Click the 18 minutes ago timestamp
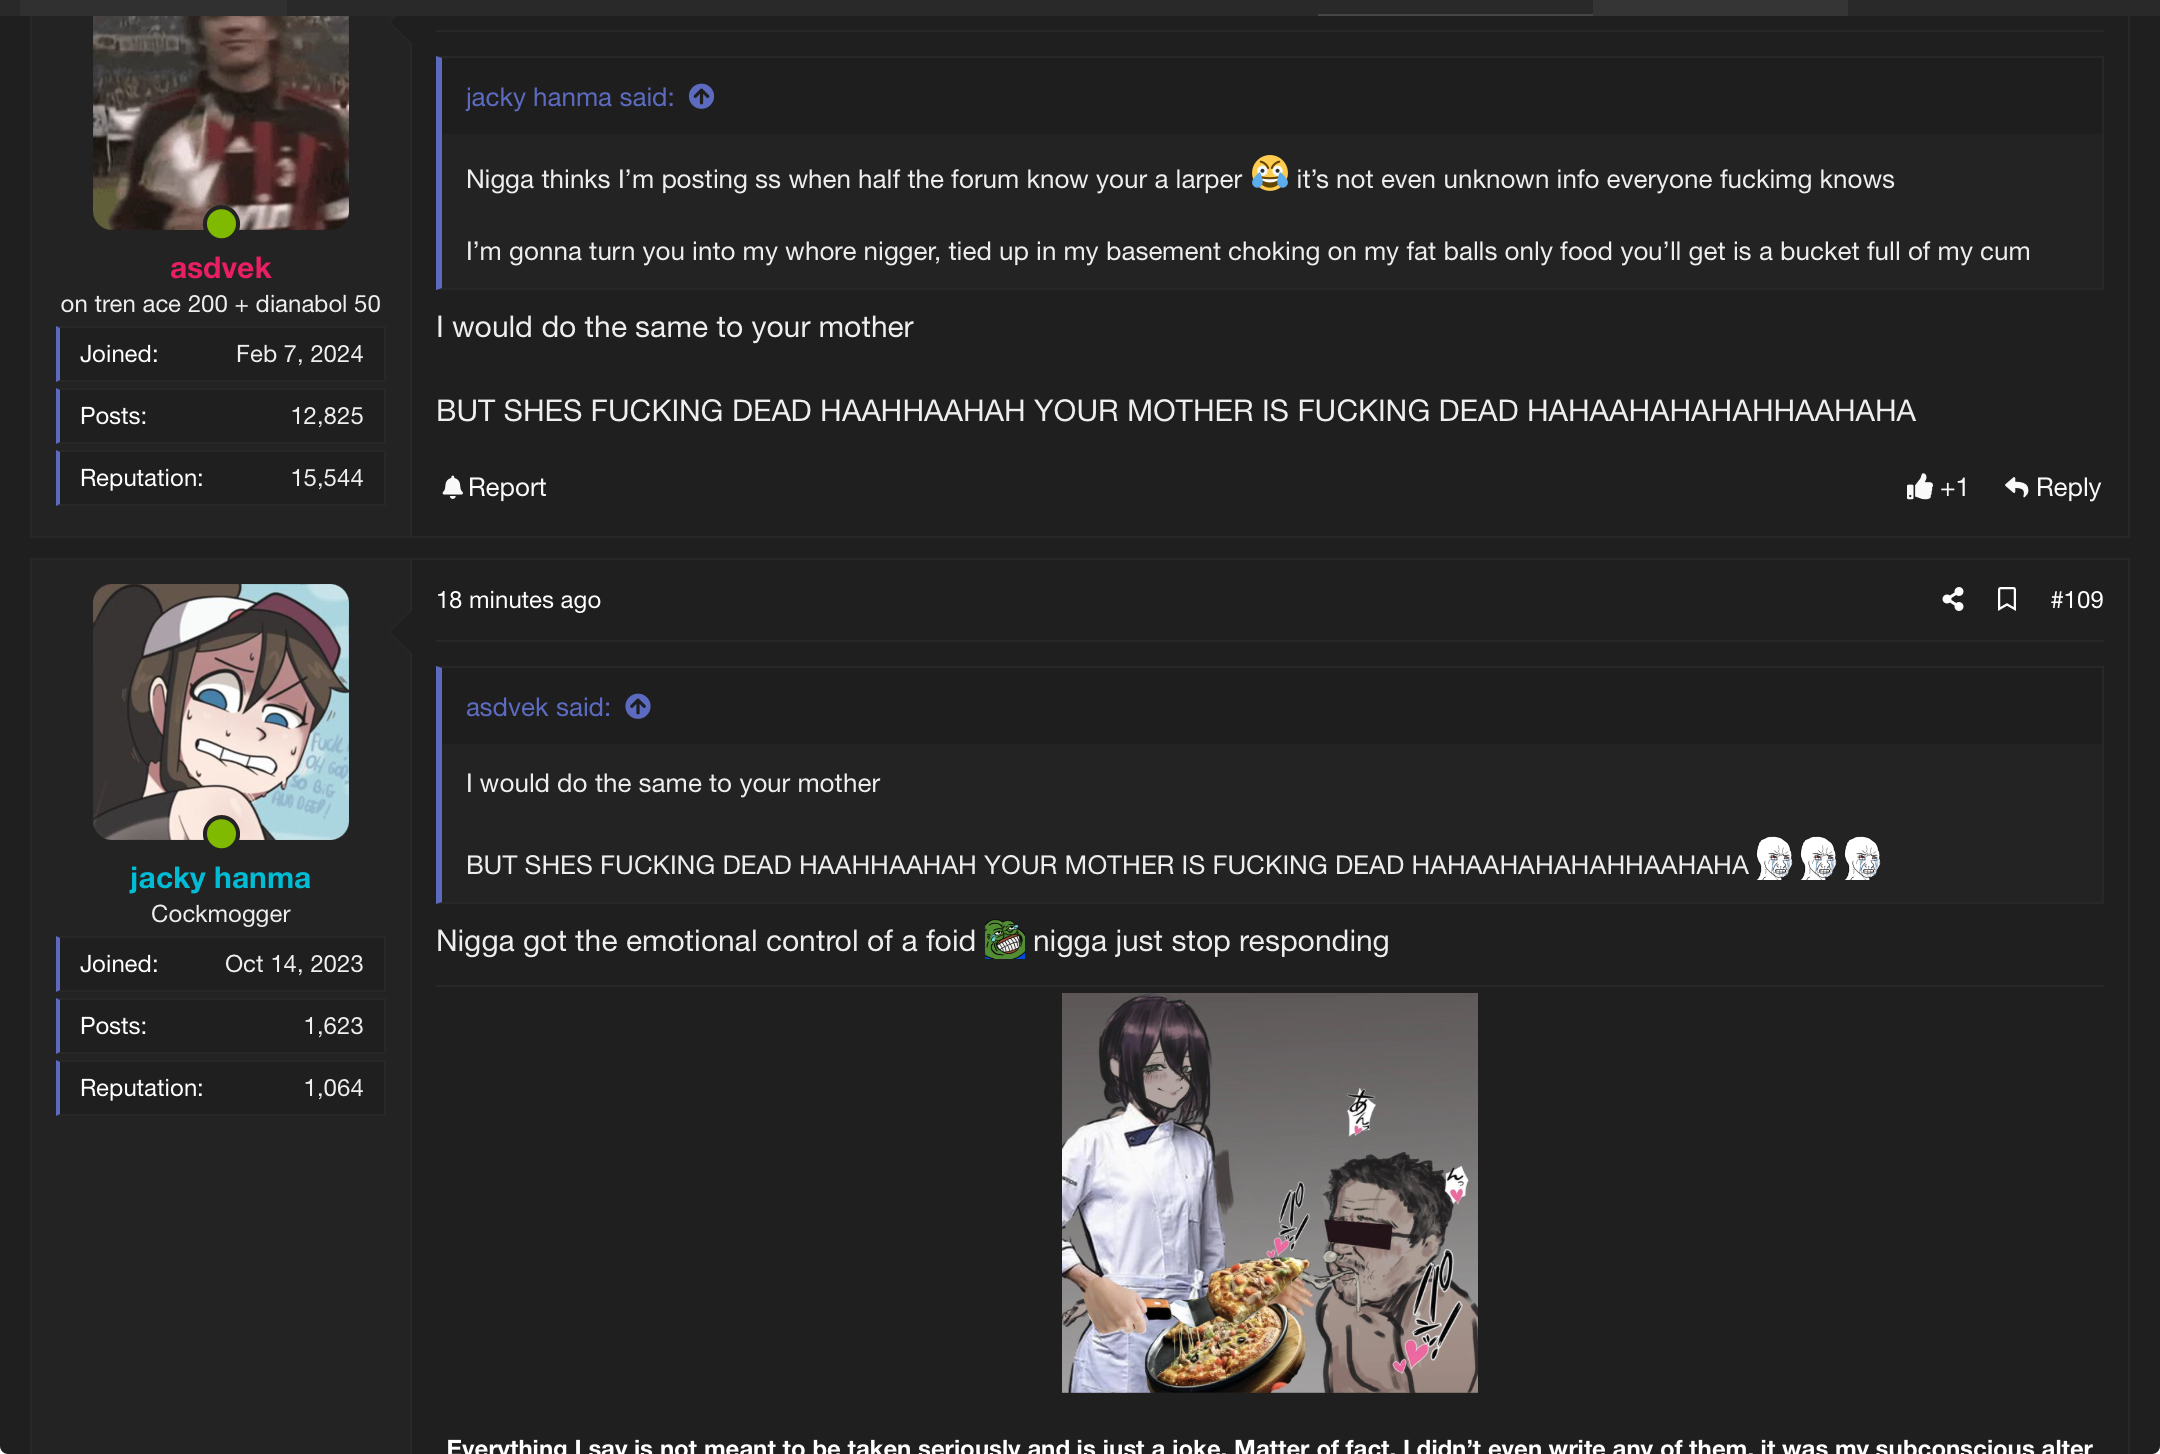Viewport: 2160px width, 1454px height. (518, 600)
